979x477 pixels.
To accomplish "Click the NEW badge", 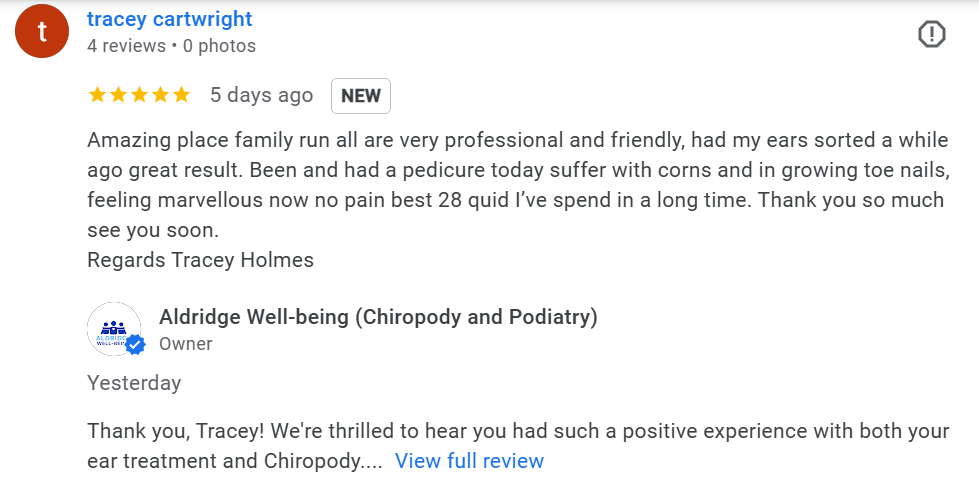I will pos(360,96).
